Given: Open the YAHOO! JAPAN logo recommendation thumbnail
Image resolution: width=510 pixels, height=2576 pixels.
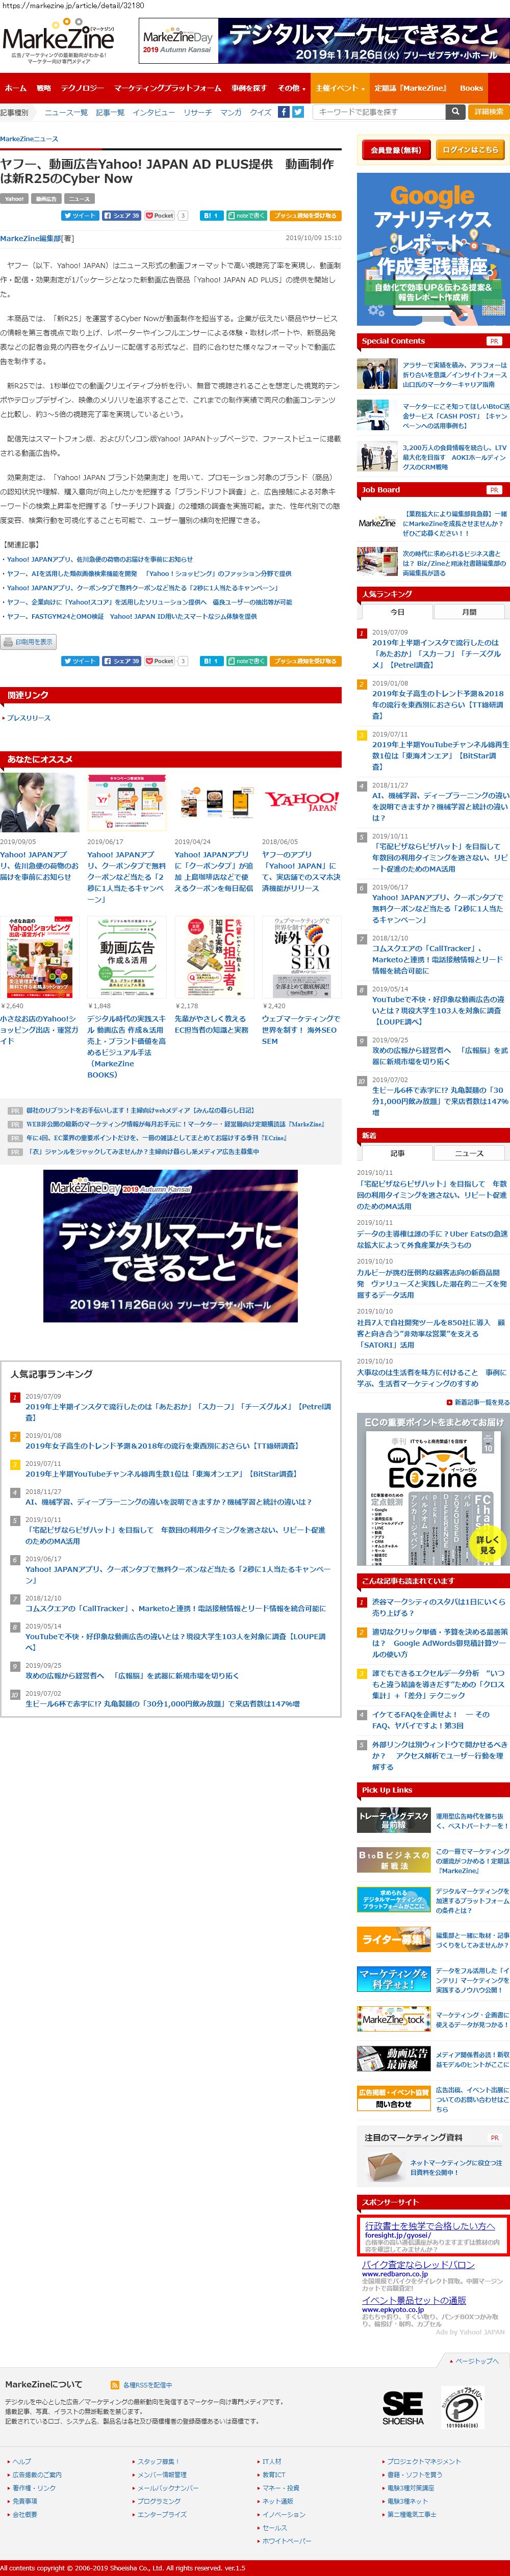Looking at the screenshot, I should pos(302,803).
